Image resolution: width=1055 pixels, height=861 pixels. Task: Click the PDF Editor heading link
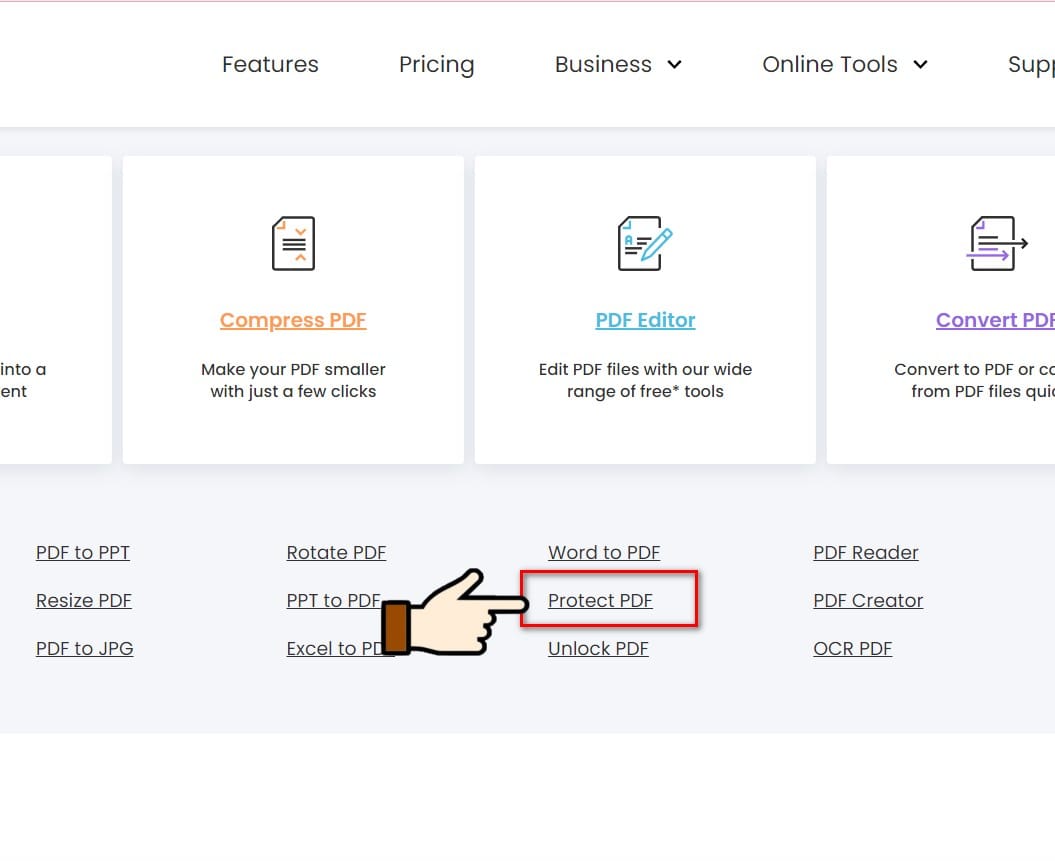tap(645, 320)
